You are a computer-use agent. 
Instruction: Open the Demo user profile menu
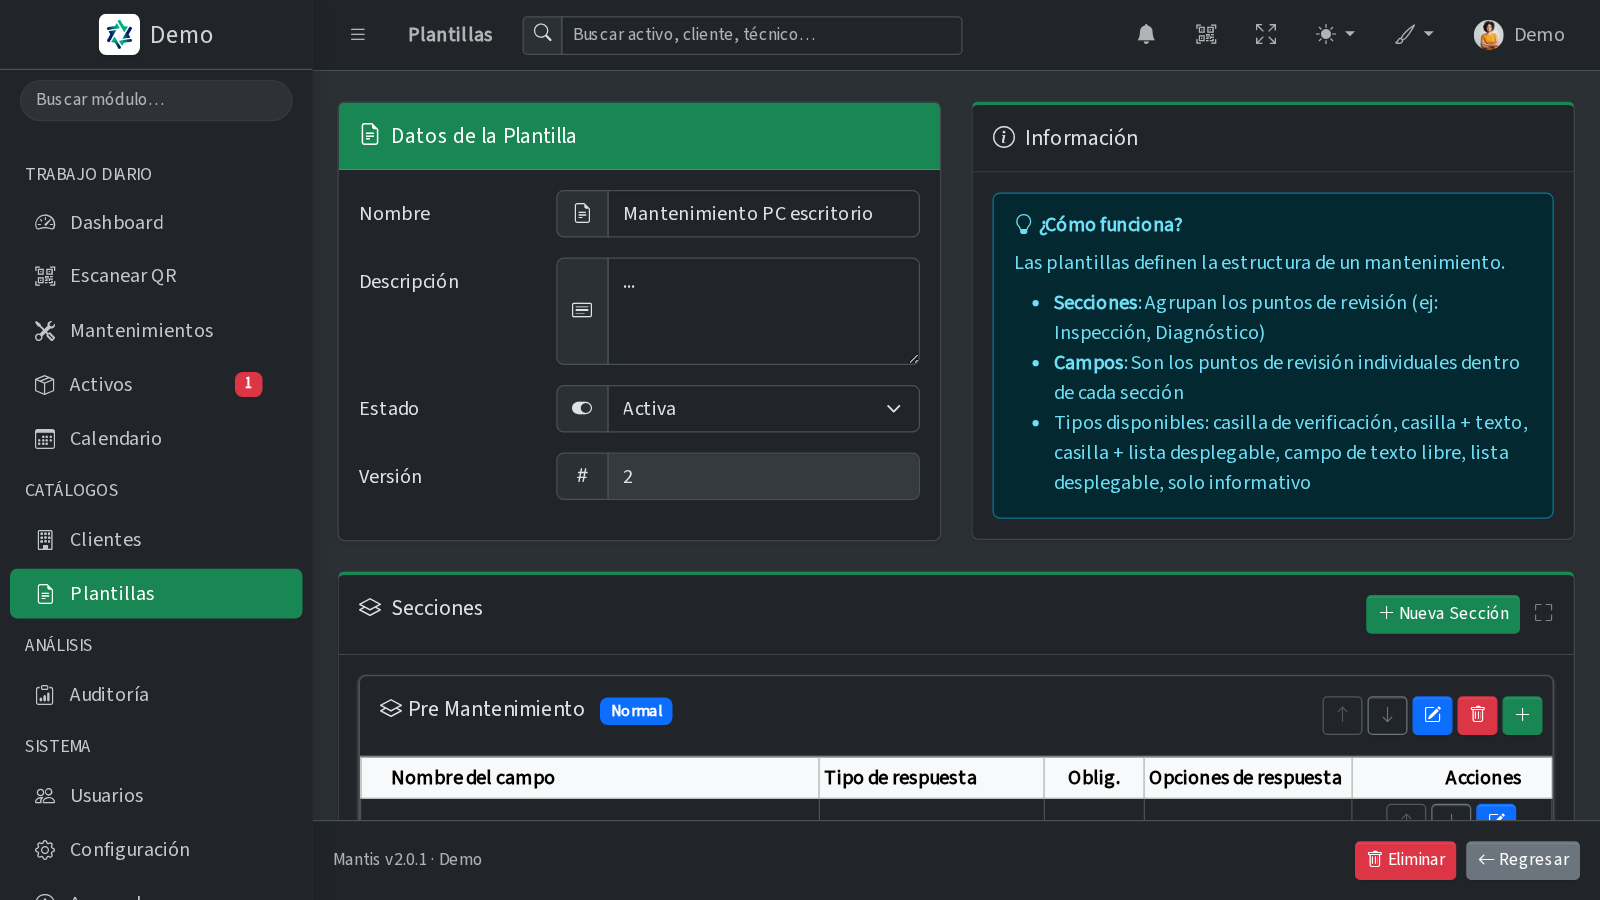click(x=1519, y=34)
